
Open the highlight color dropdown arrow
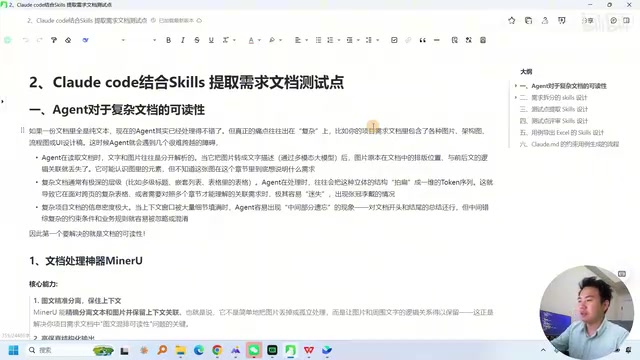280,40
